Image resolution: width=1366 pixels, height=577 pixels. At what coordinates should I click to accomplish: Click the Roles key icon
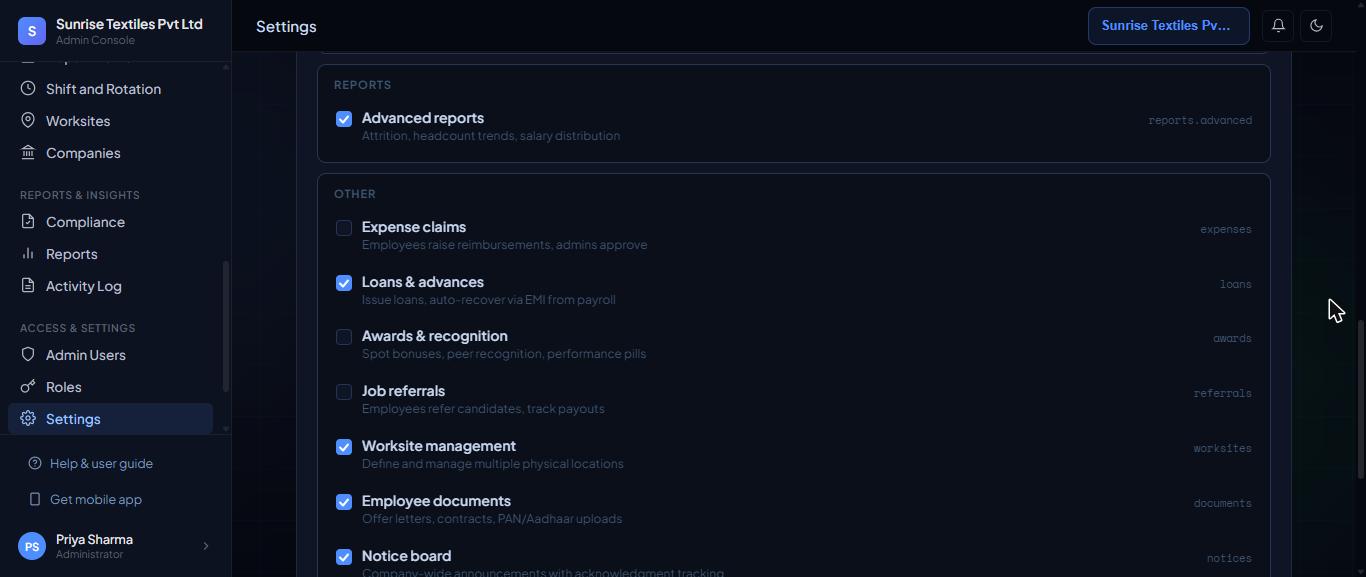[x=28, y=387]
